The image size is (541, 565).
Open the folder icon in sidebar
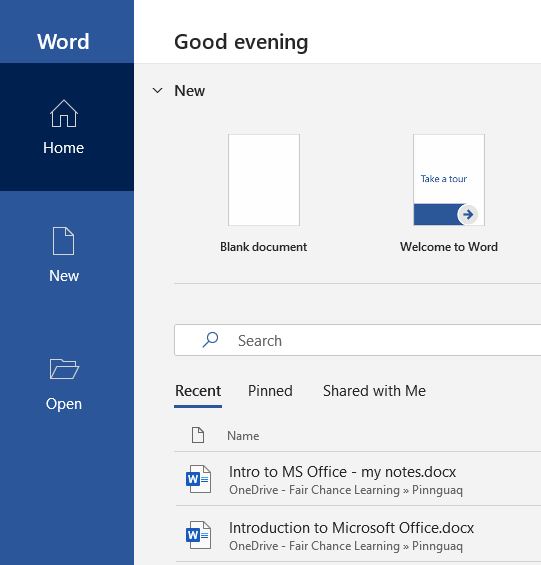[64, 369]
